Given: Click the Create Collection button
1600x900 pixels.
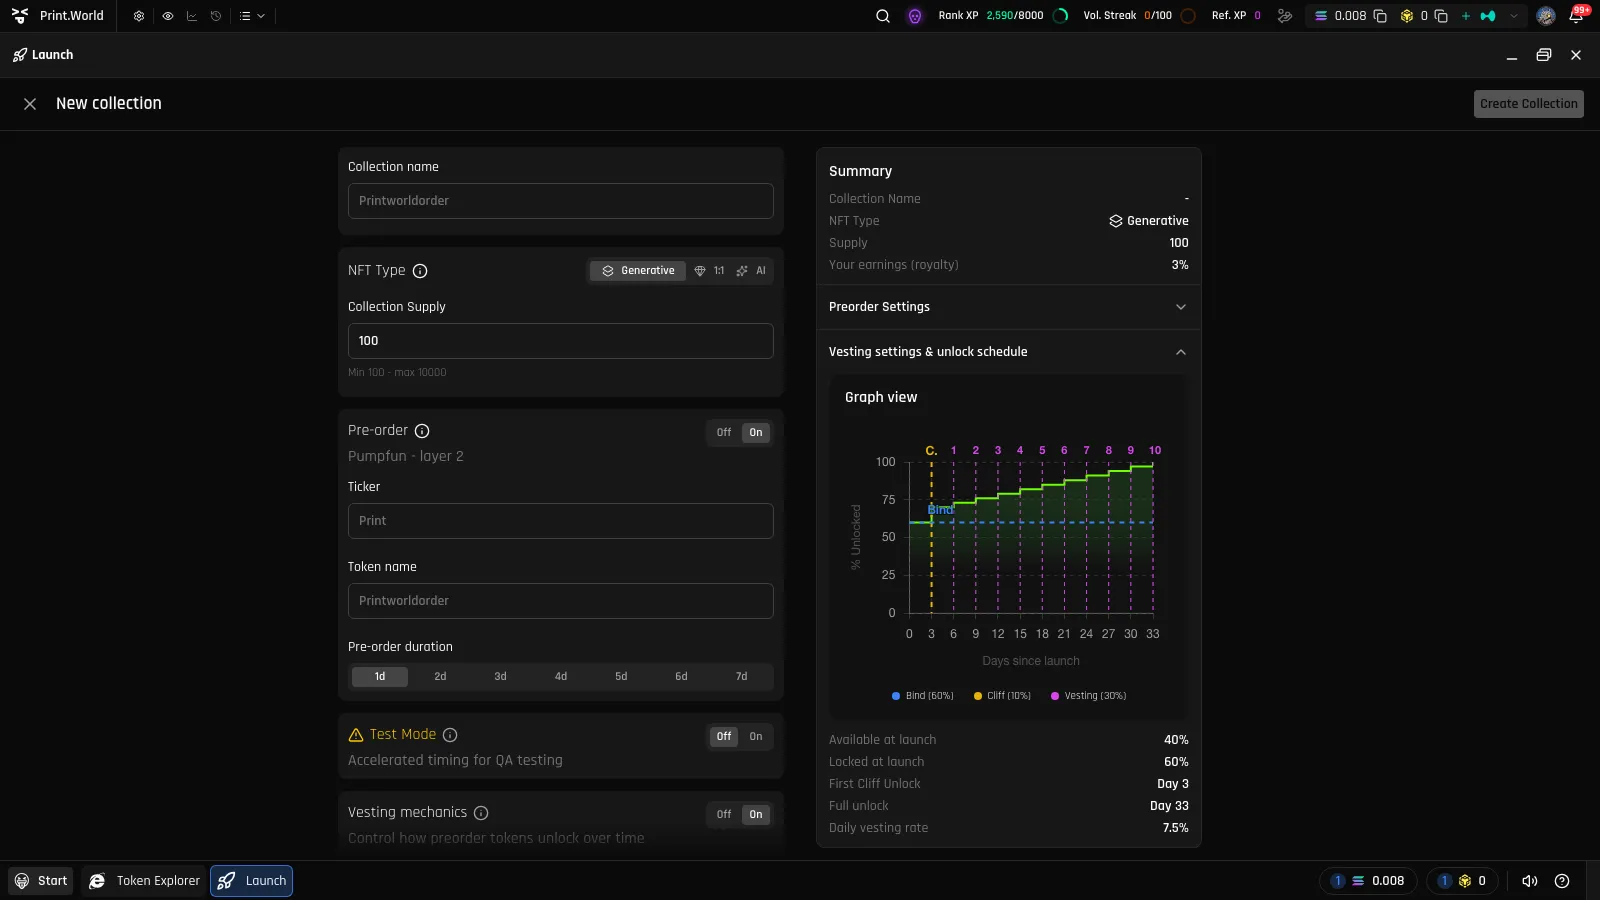Looking at the screenshot, I should 1528,104.
